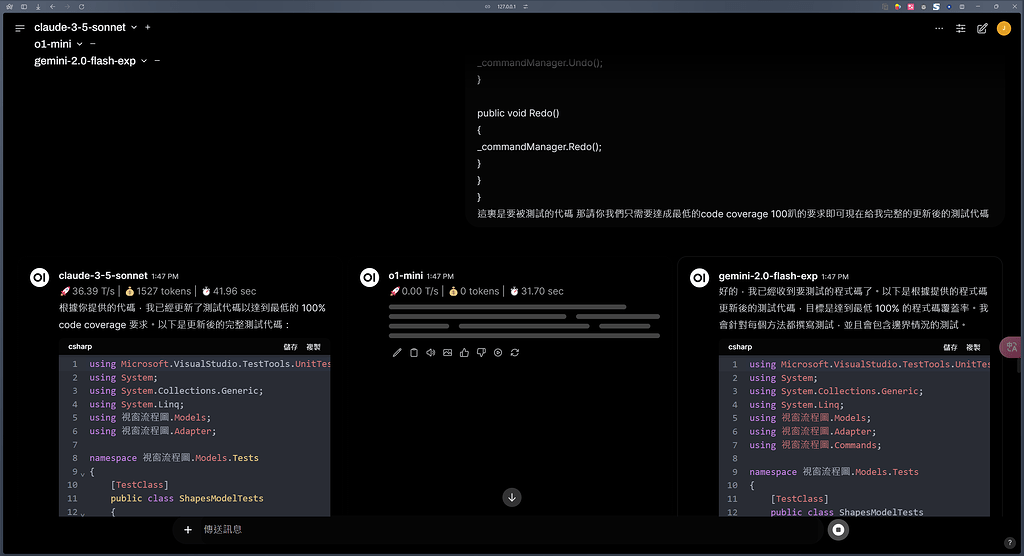
Task: Open the claude-3-5-sonnet model dropdown
Action: click(134, 27)
